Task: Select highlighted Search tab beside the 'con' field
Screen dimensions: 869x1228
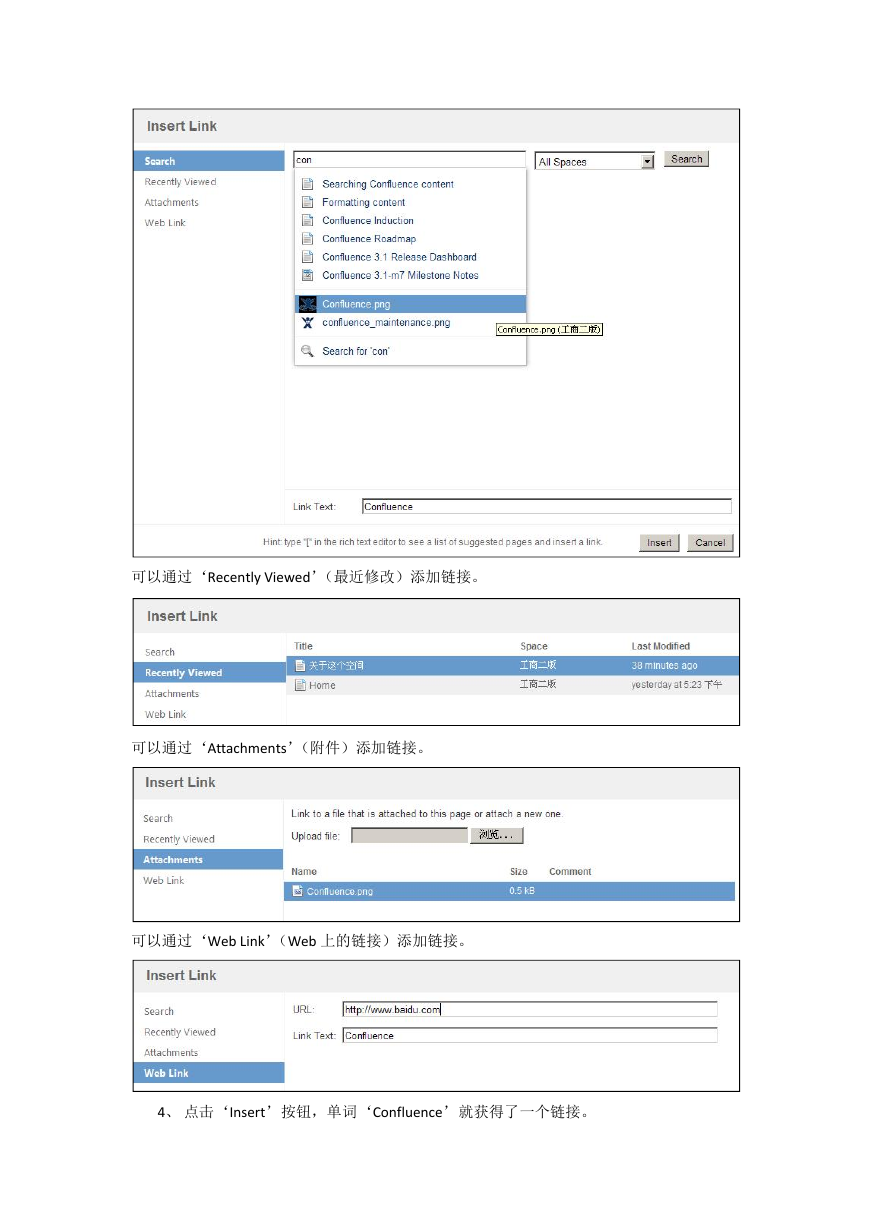Action: (x=209, y=161)
